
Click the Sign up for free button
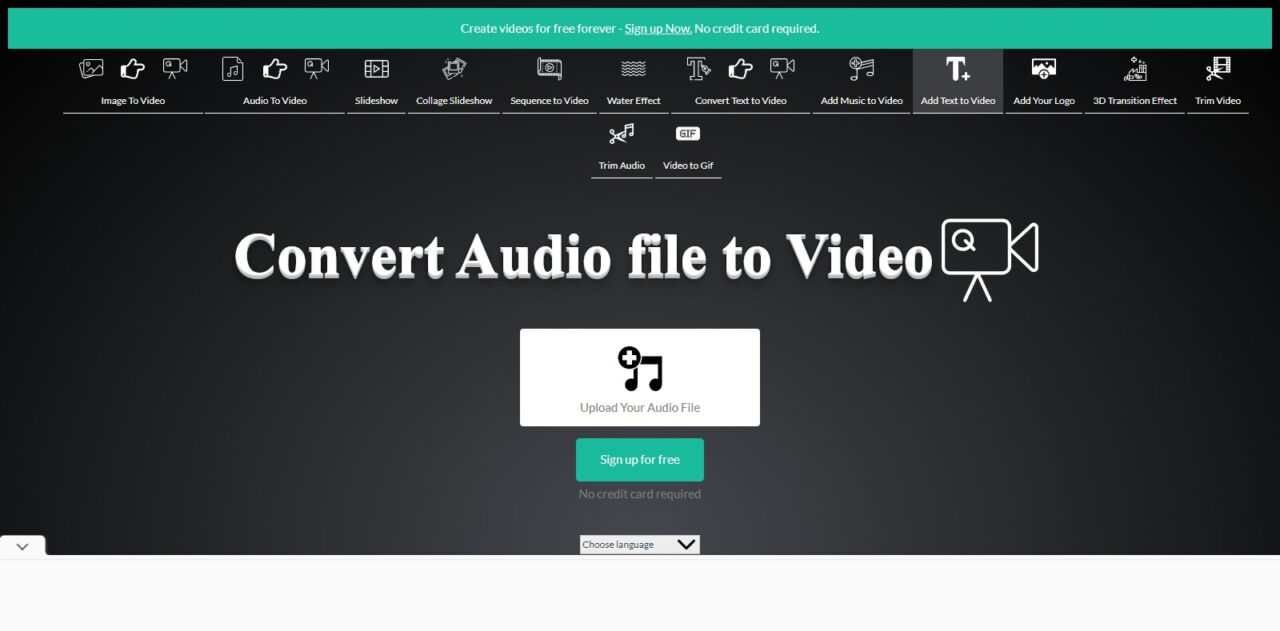click(640, 460)
